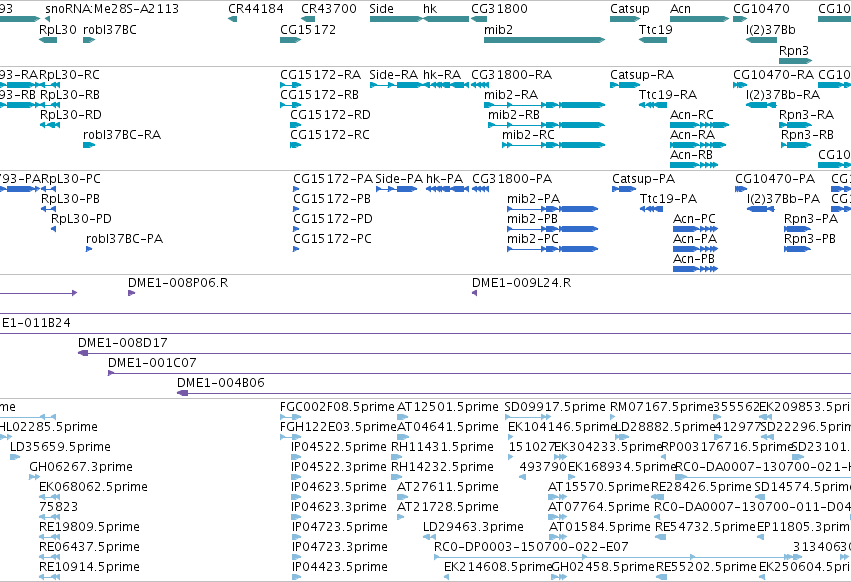Click the Ttc19-RA transcript
Screen dimensions: 851x582
click(x=653, y=105)
